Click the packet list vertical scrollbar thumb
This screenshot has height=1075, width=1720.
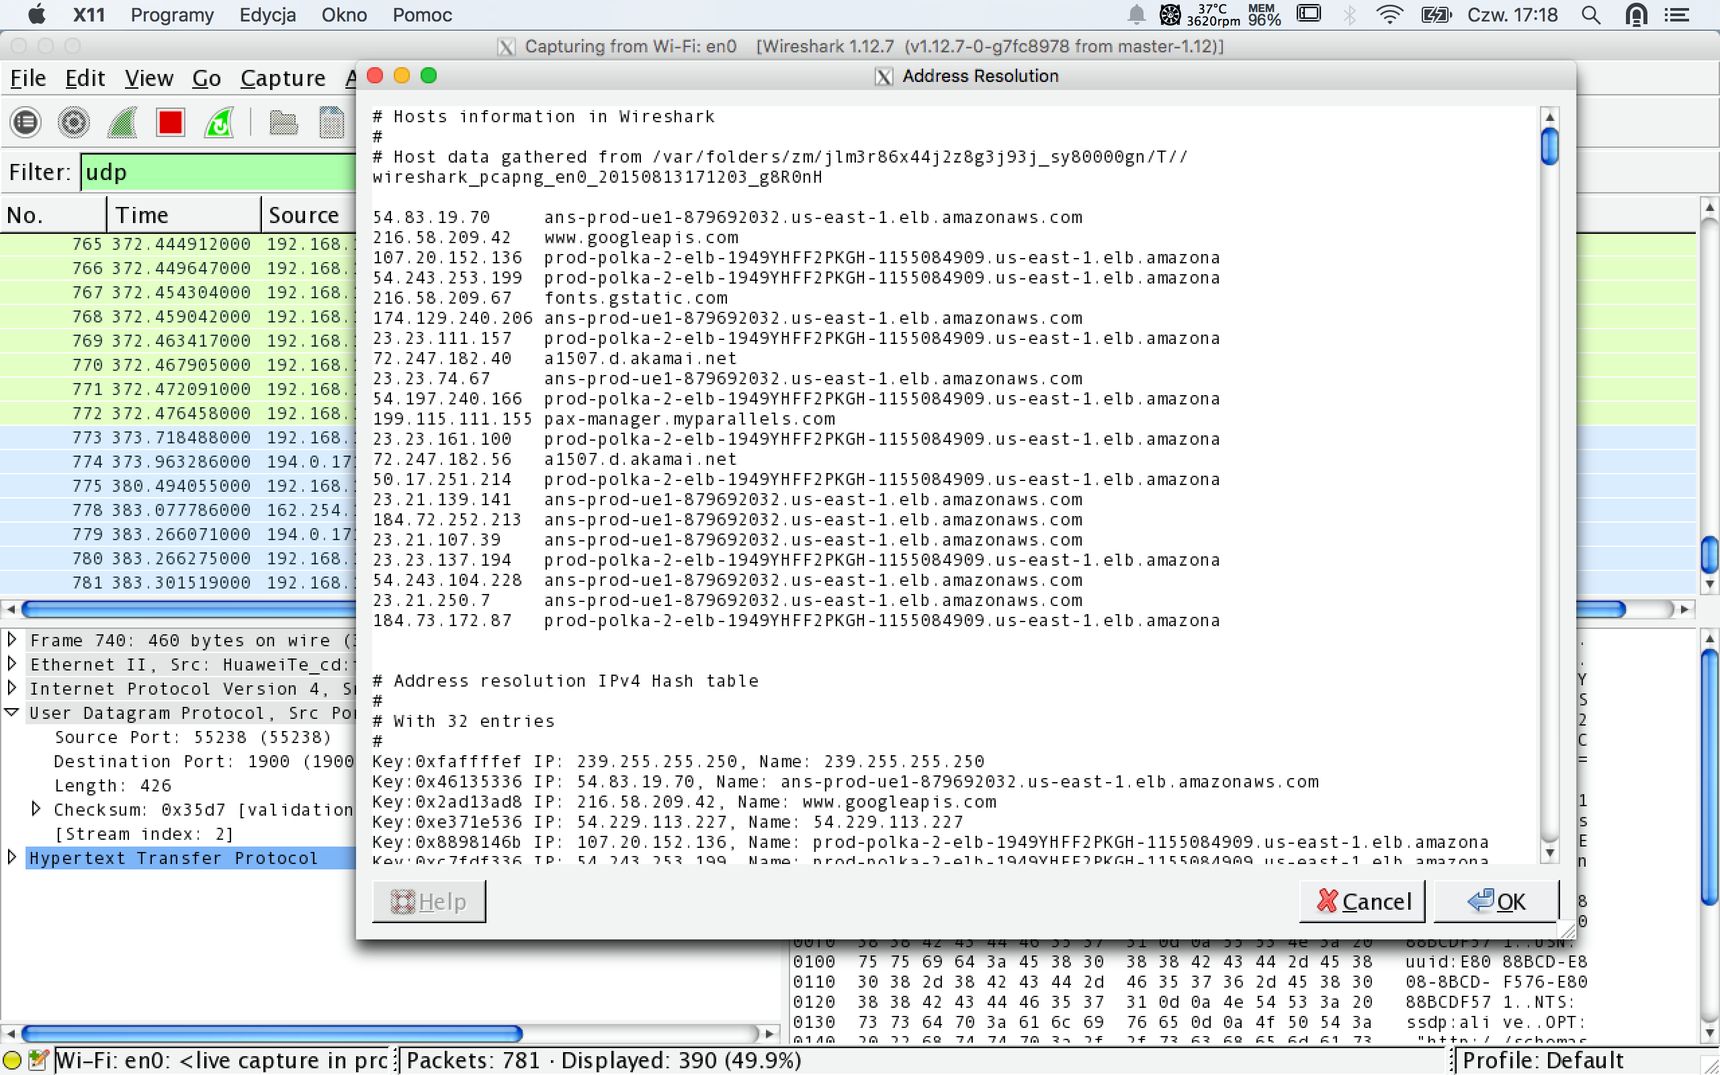coord(1709,555)
